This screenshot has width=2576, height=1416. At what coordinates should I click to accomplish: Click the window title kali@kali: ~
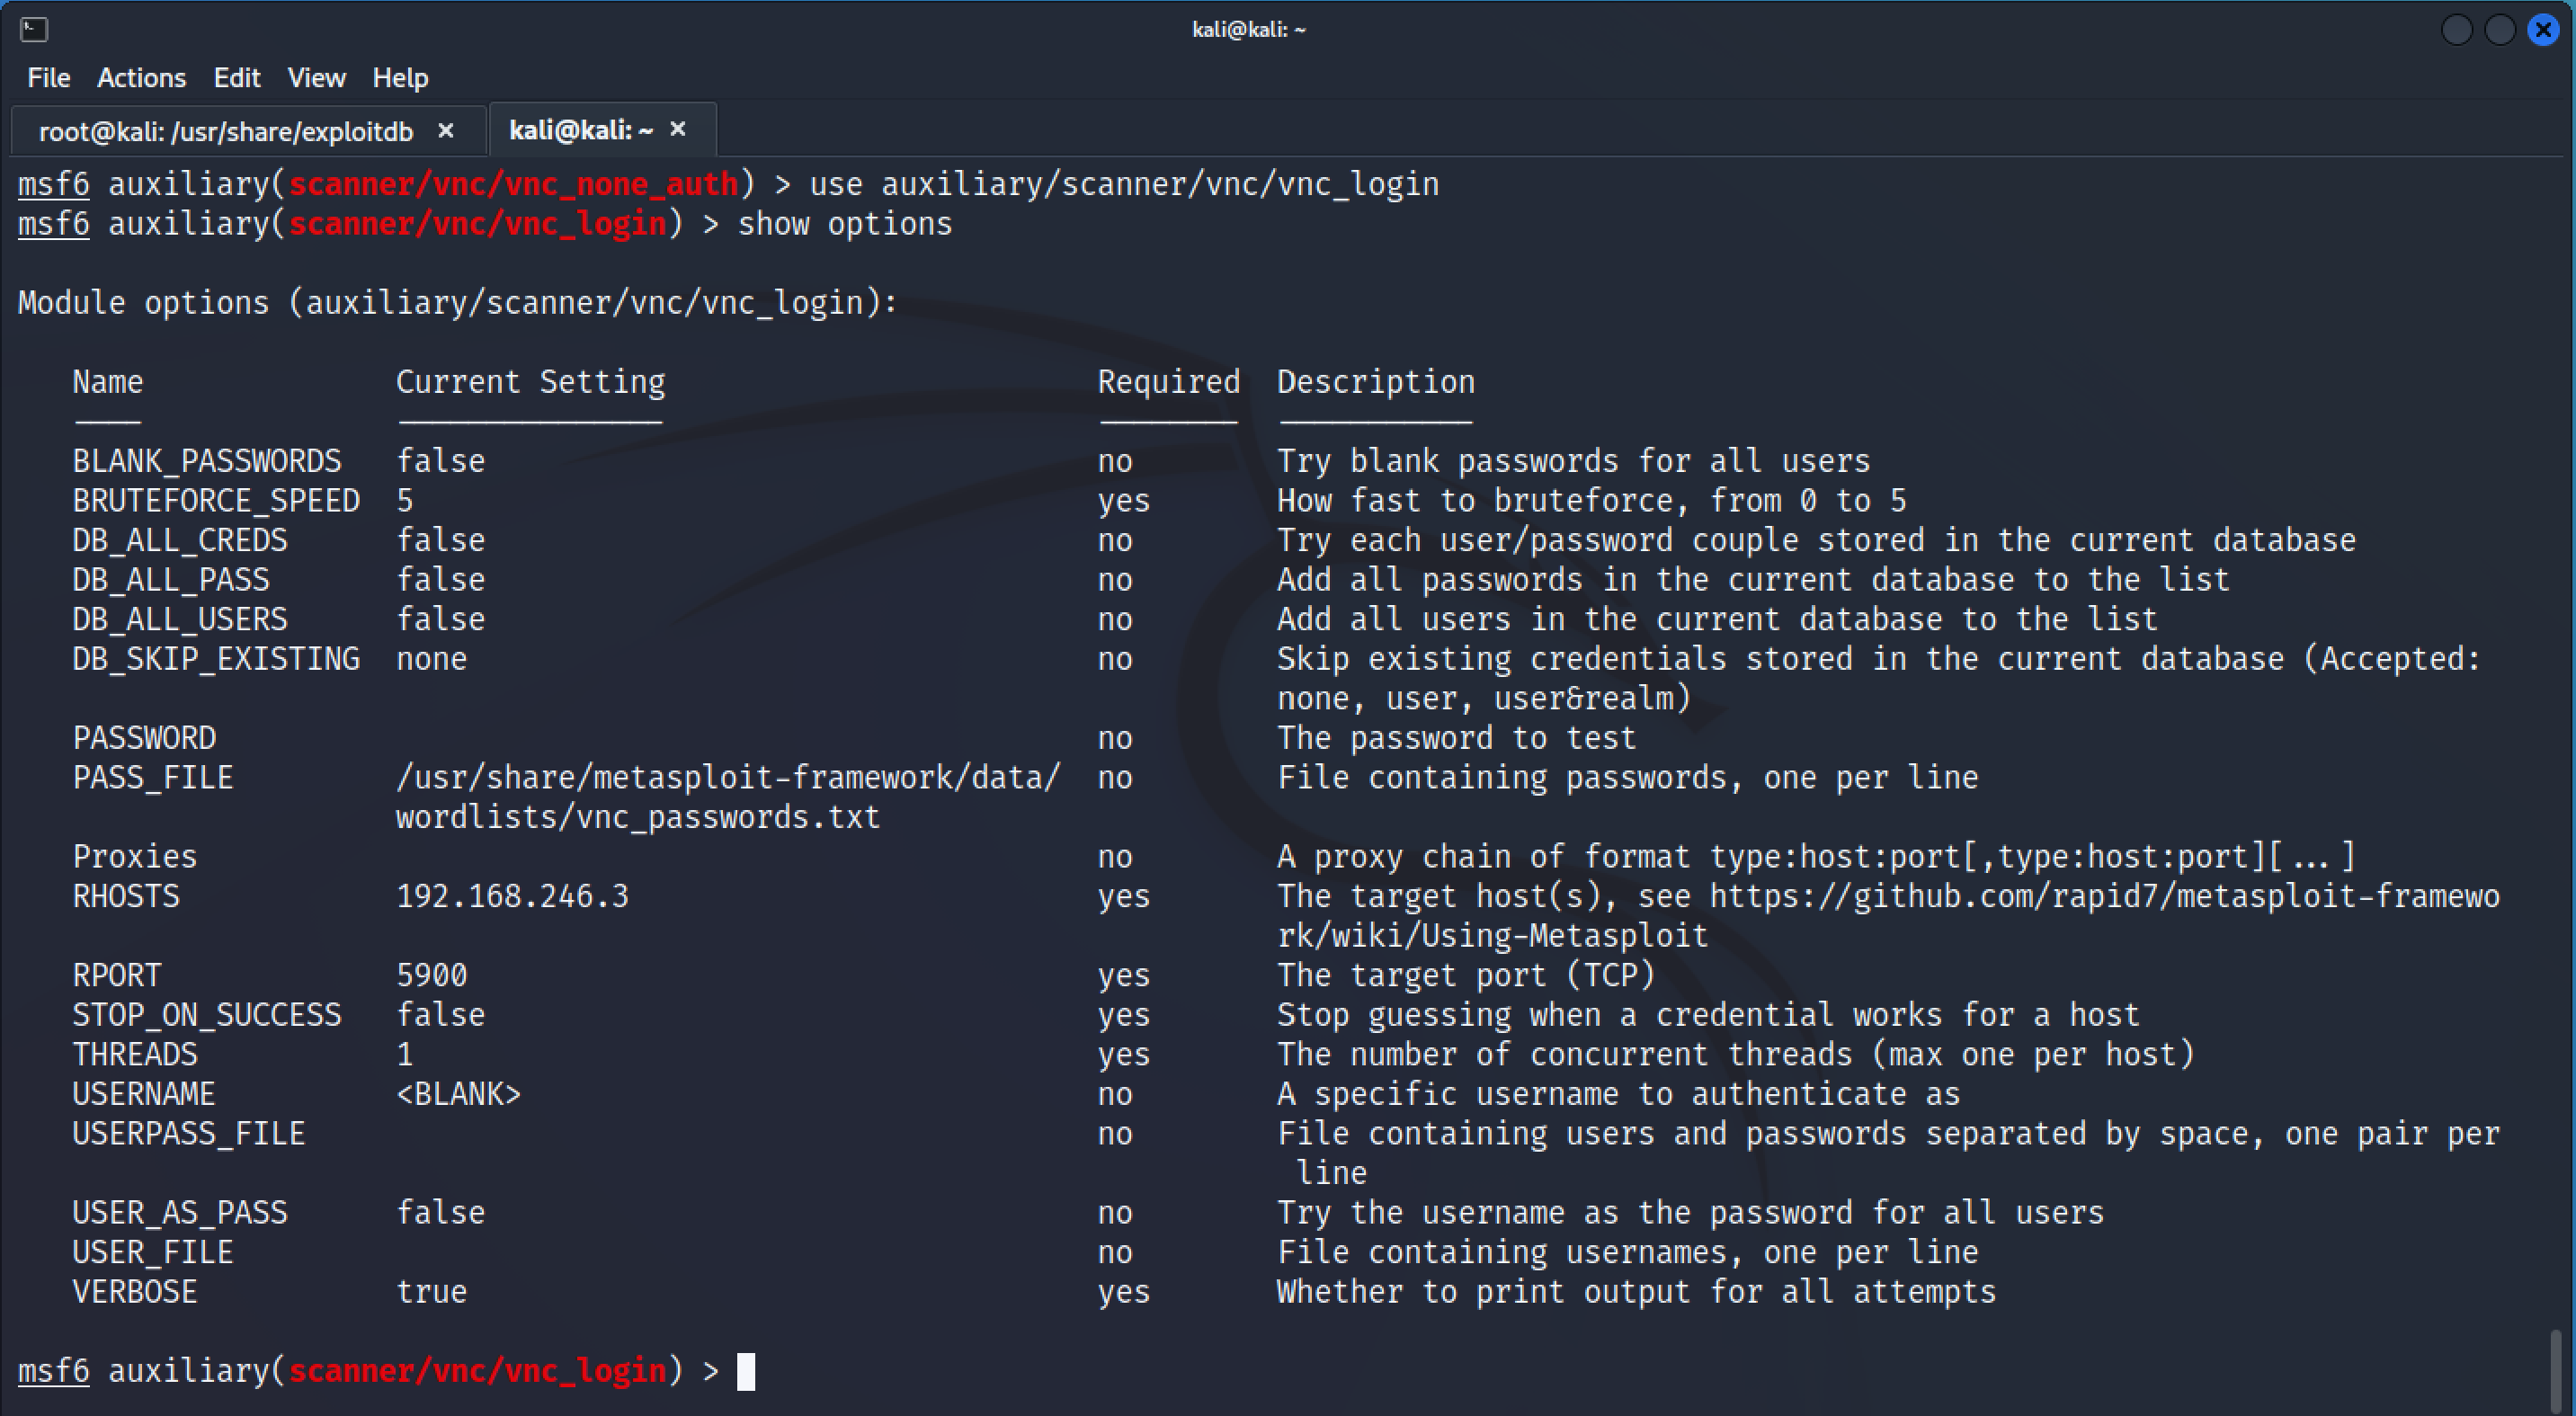coord(1248,30)
